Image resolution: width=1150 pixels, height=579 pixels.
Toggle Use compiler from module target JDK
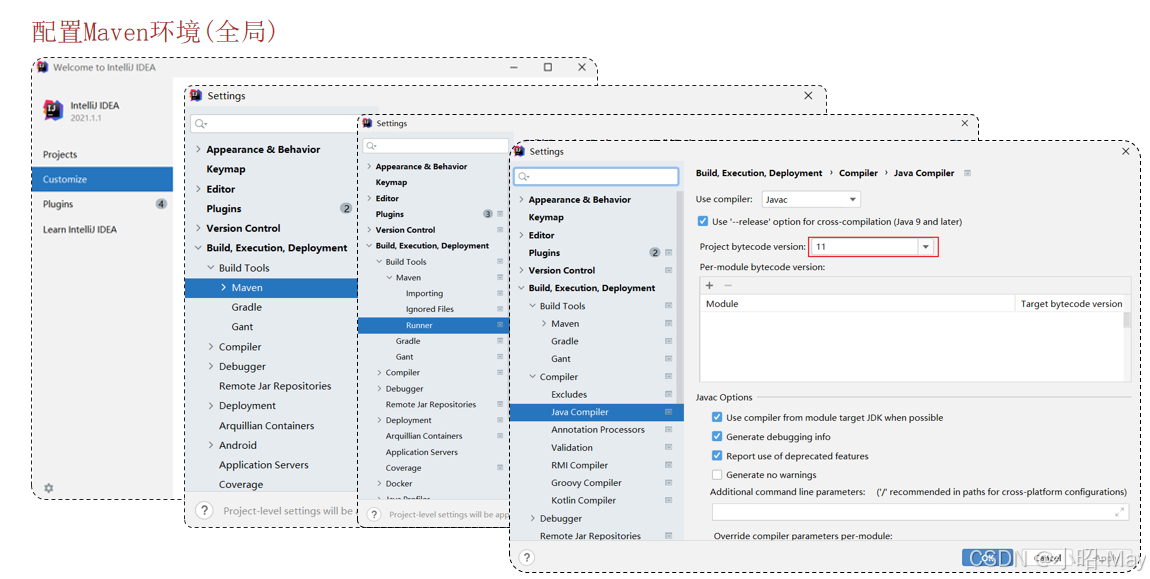pyautogui.click(x=717, y=417)
